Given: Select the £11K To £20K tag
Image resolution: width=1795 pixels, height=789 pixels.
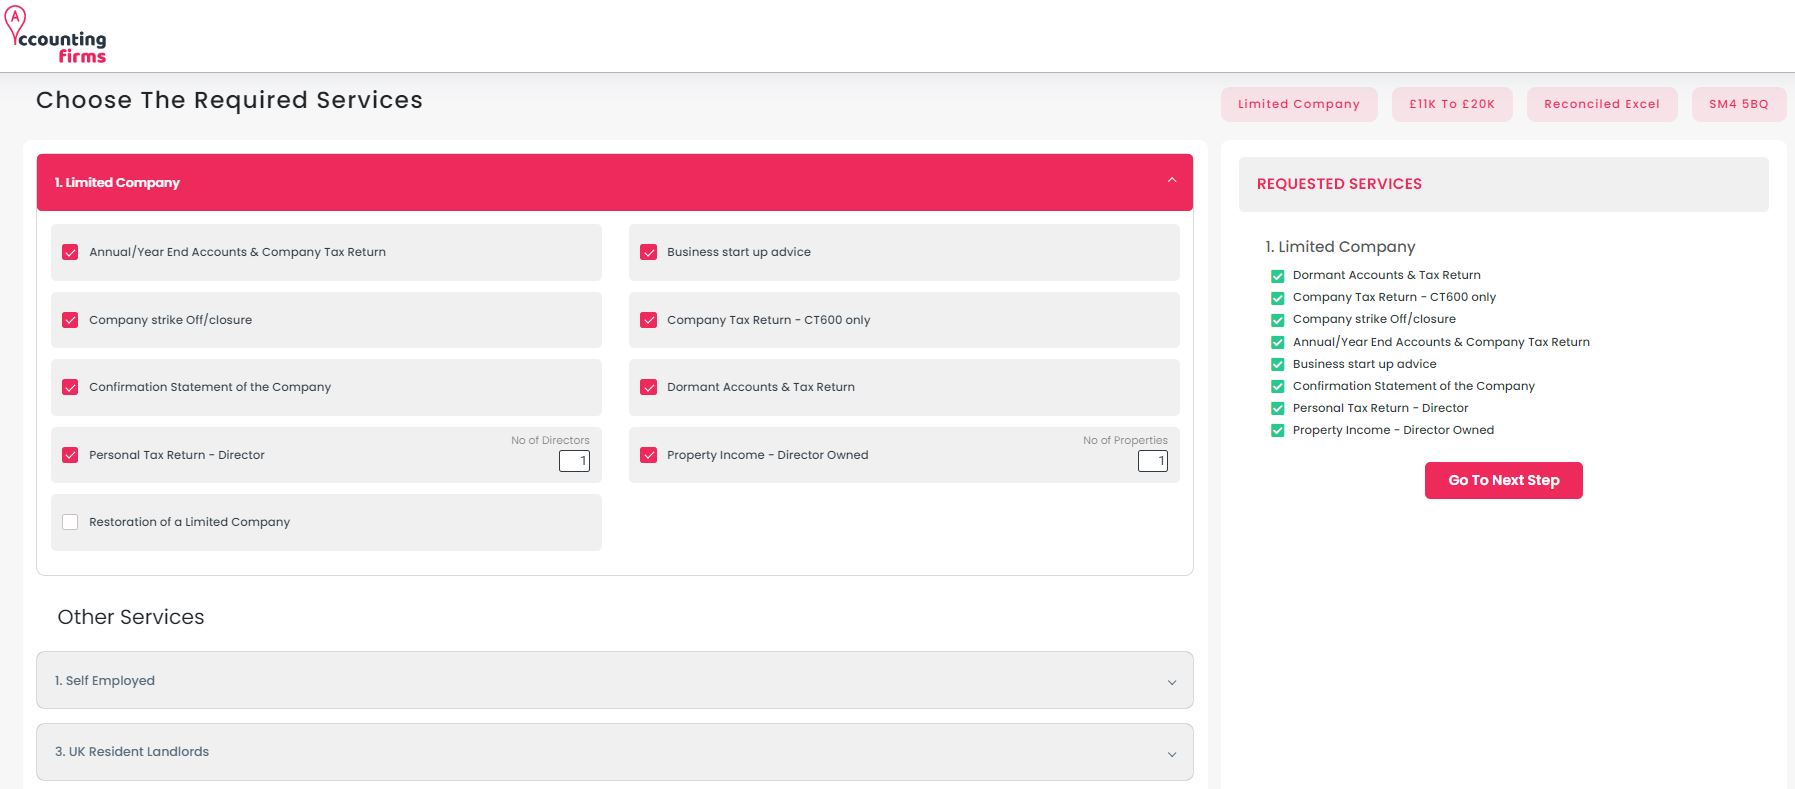Looking at the screenshot, I should 1452,104.
